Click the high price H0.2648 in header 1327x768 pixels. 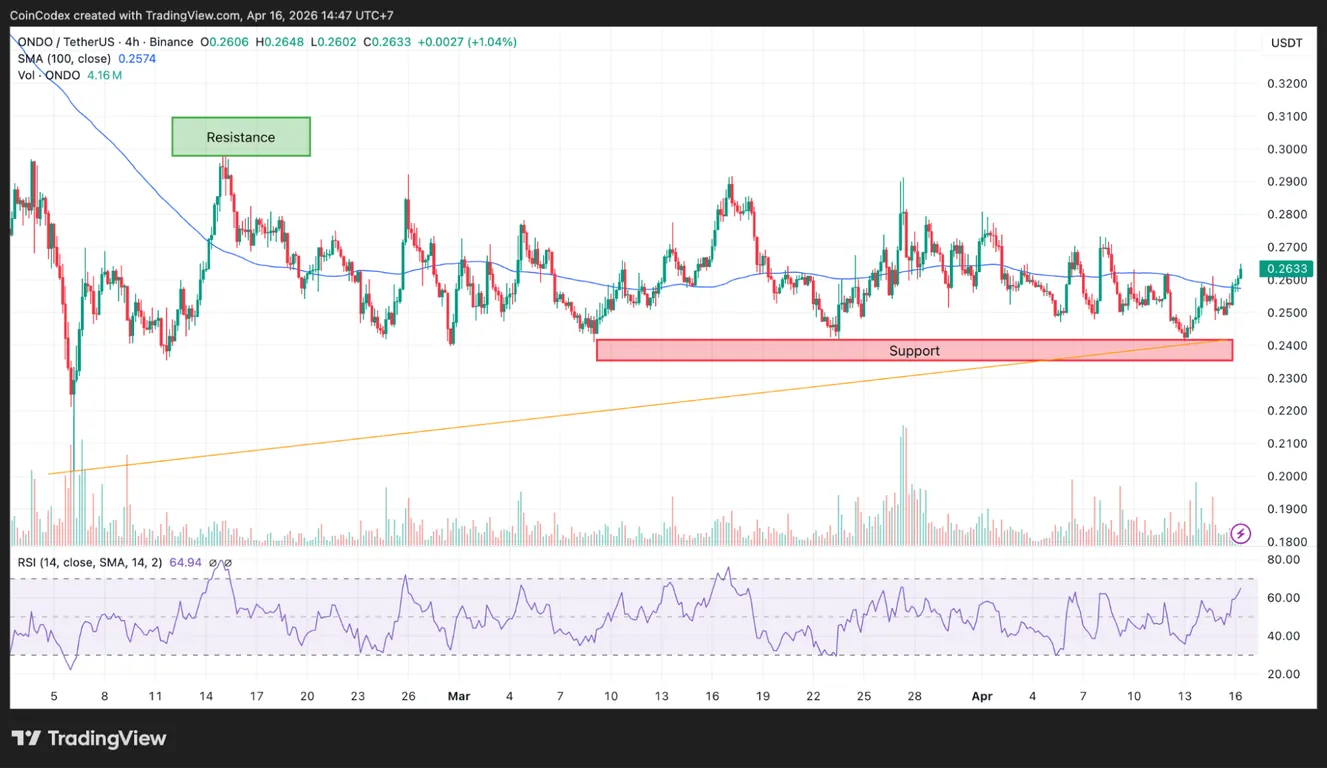pos(279,42)
